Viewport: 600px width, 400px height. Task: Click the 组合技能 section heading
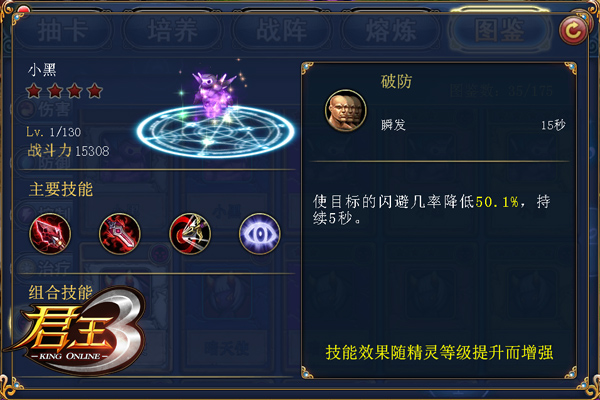(x=60, y=293)
